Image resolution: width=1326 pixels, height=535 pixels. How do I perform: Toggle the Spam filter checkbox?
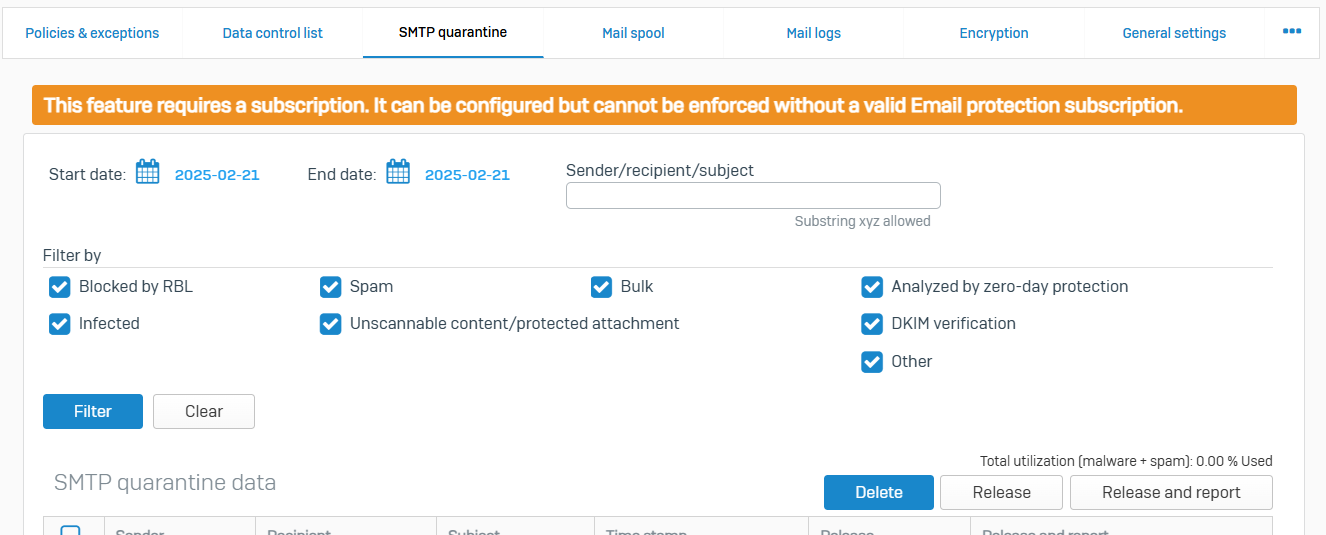click(x=331, y=287)
